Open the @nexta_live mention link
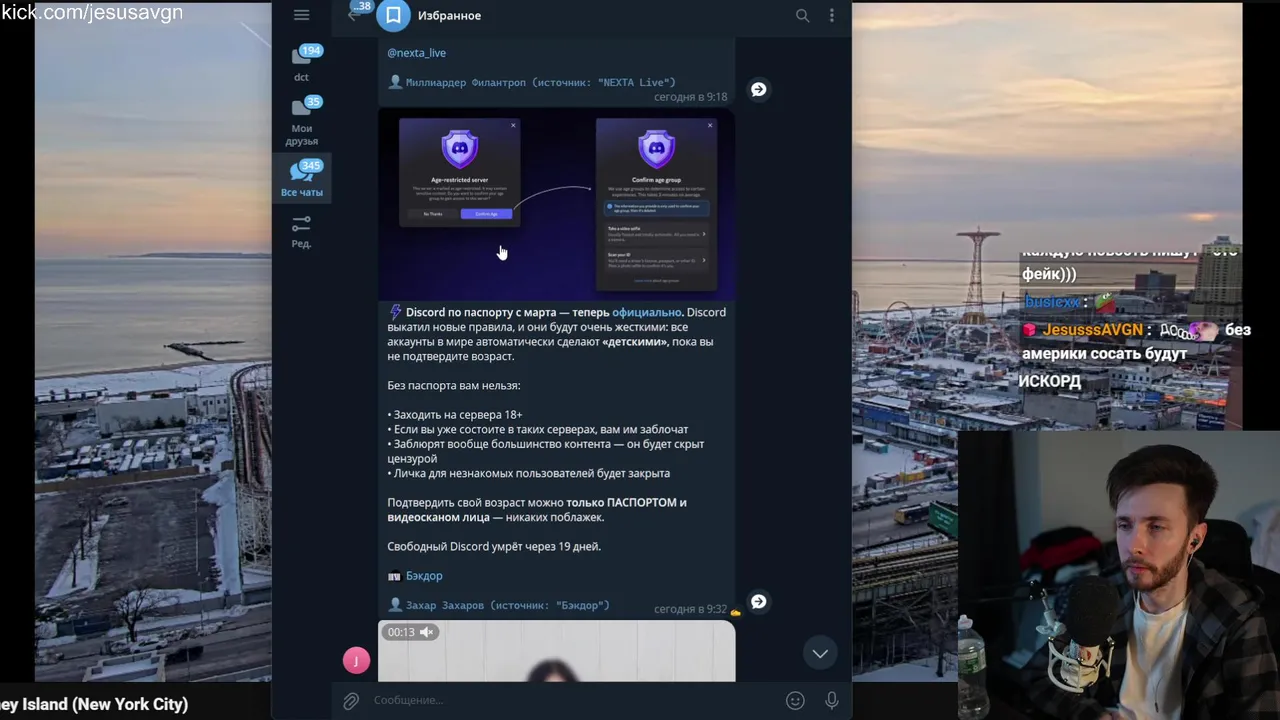Image resolution: width=1280 pixels, height=720 pixels. [x=416, y=52]
